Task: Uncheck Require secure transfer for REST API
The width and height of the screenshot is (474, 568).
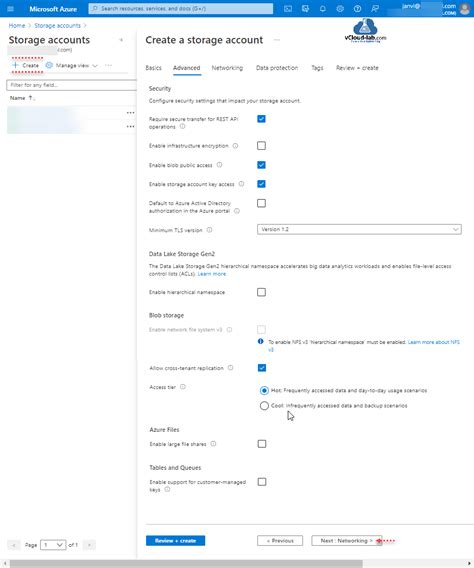Action: click(261, 119)
